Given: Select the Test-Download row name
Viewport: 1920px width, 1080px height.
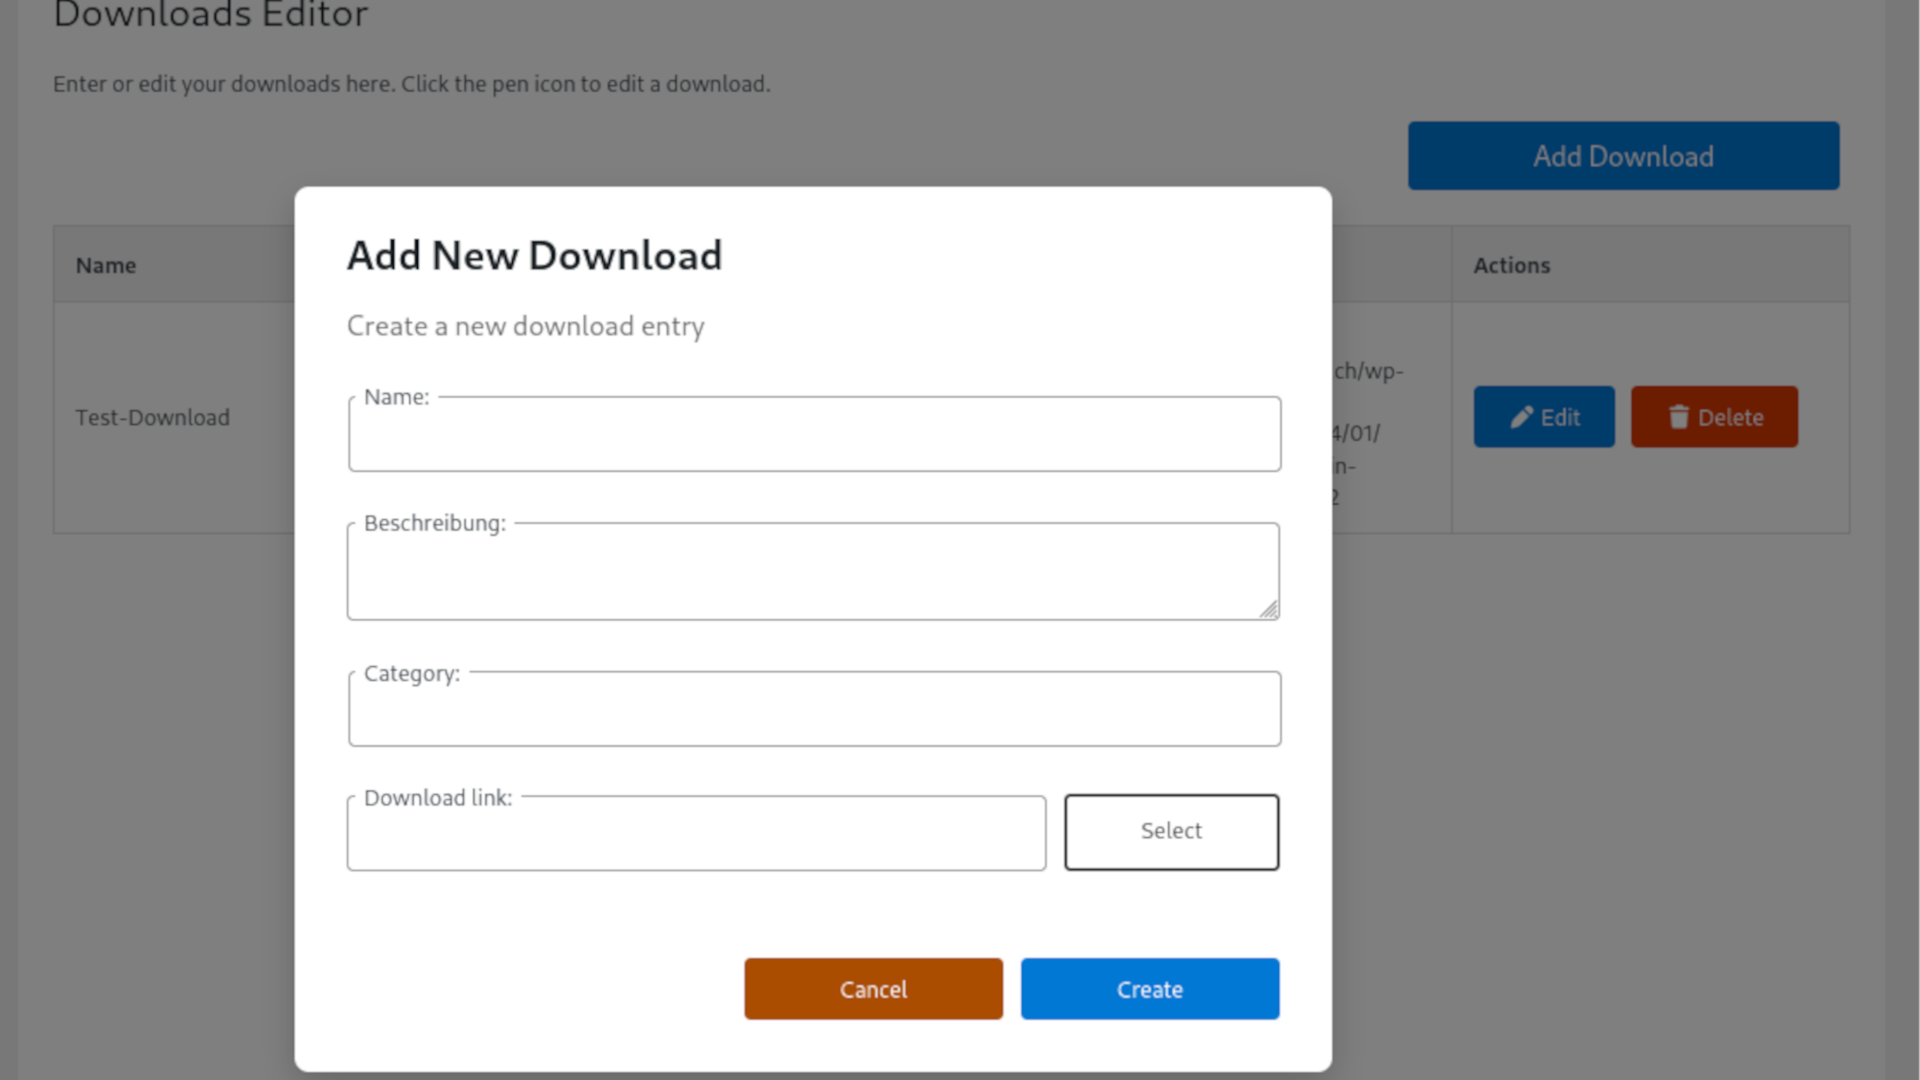Looking at the screenshot, I should click(x=152, y=417).
